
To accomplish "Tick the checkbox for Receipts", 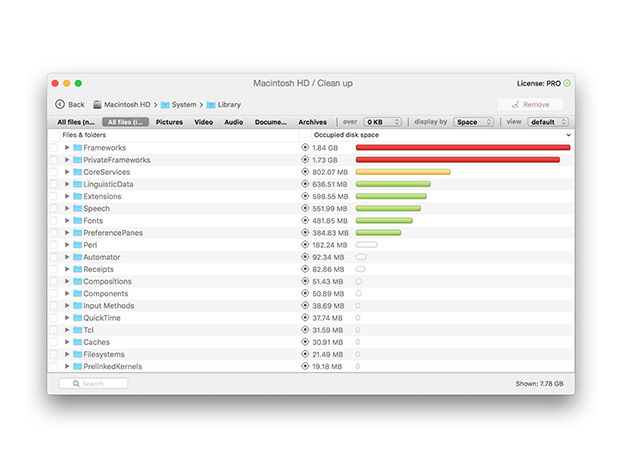I will click(53, 269).
